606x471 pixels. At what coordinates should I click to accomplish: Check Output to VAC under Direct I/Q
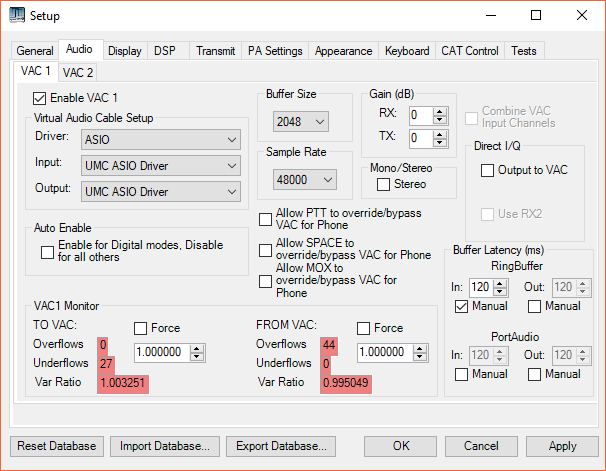pos(488,170)
